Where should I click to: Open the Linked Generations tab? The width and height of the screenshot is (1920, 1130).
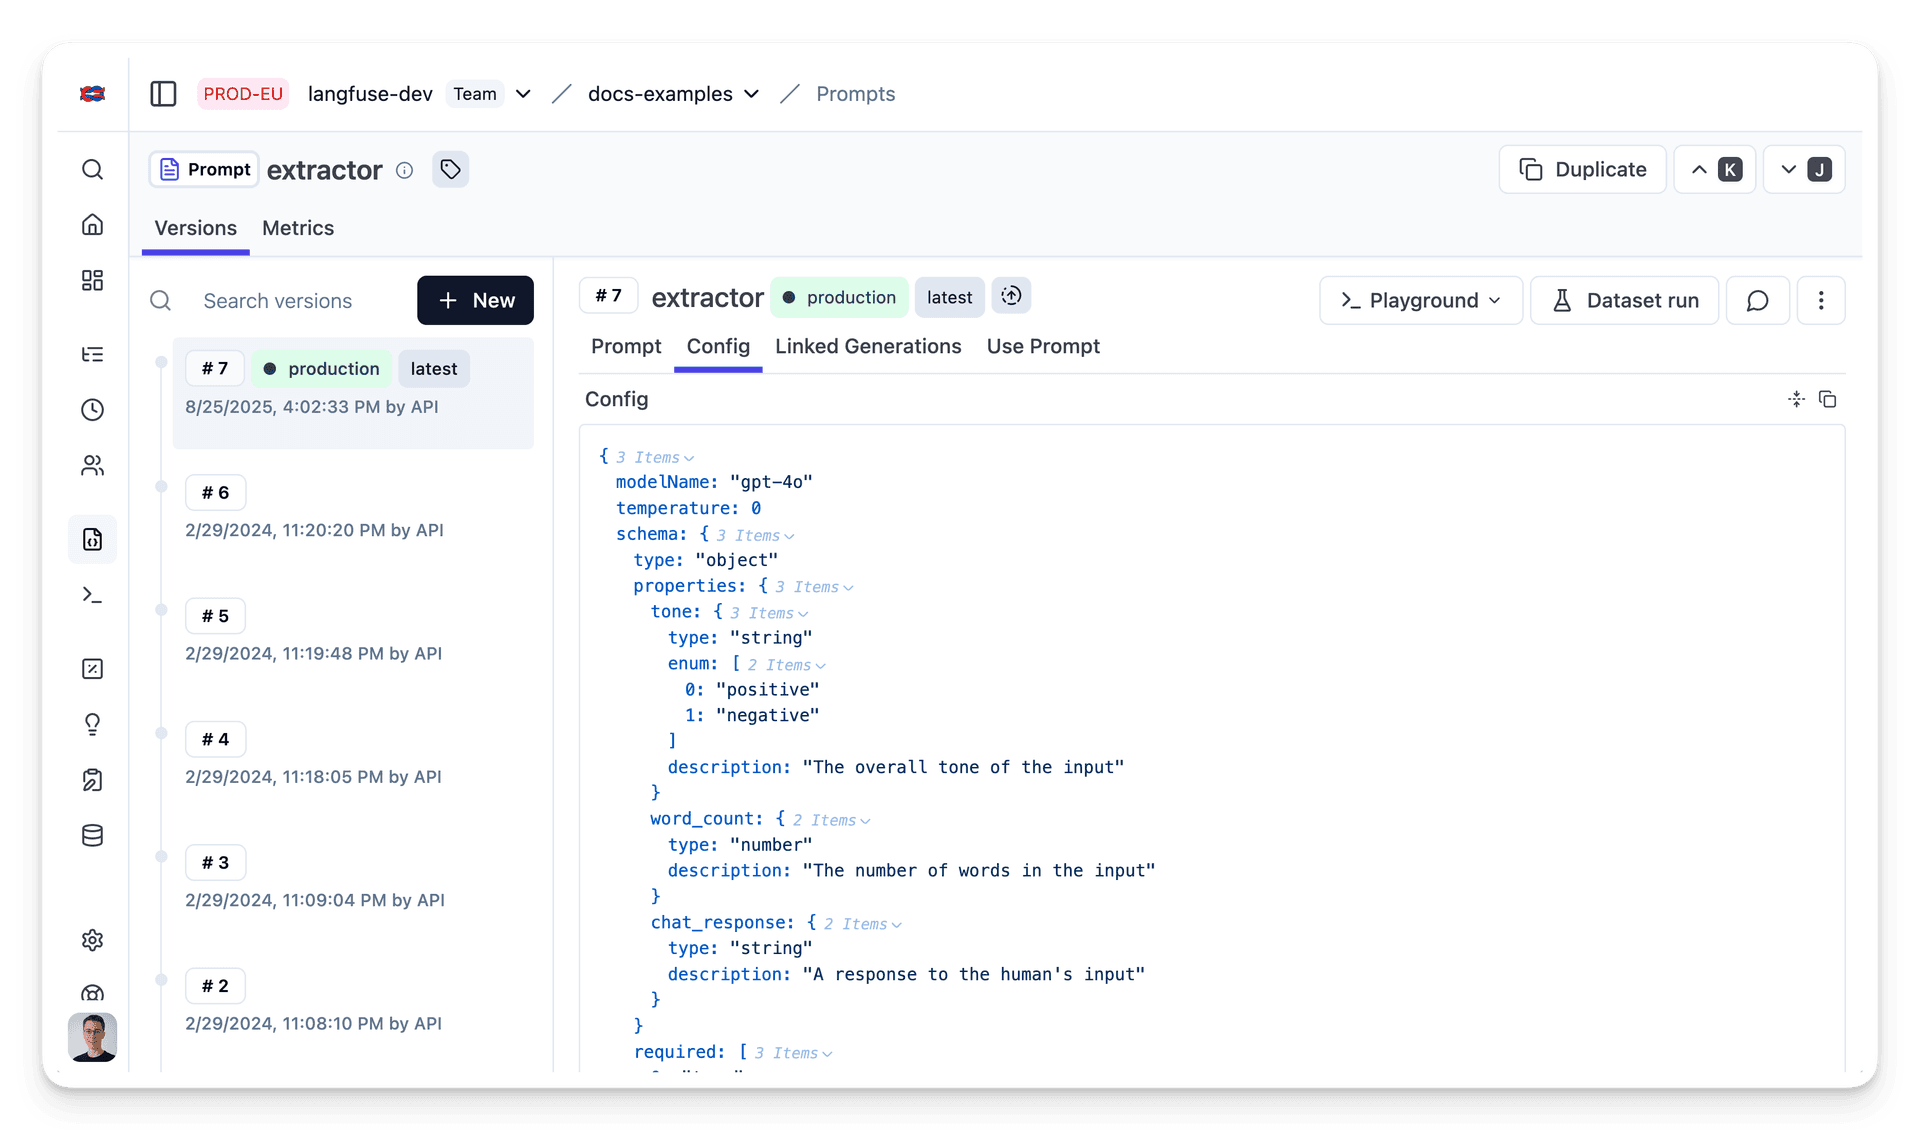(x=868, y=346)
